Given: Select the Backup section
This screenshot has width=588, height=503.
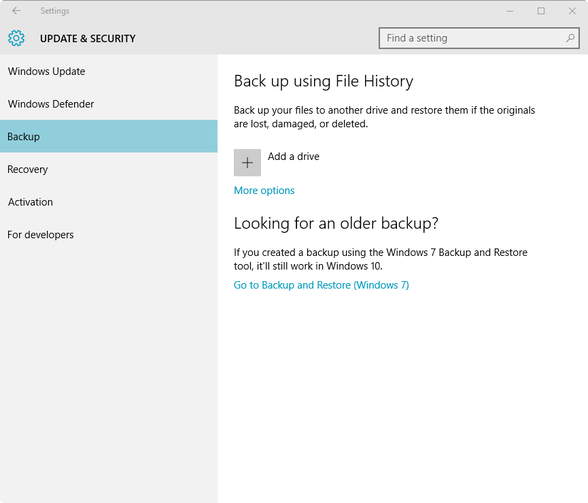Looking at the screenshot, I should coord(109,137).
